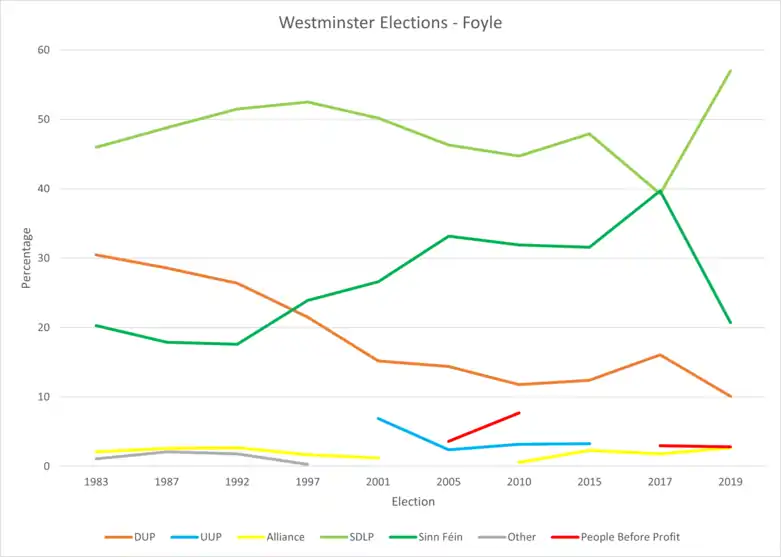Click the People Before Profit legend label

[631, 537]
